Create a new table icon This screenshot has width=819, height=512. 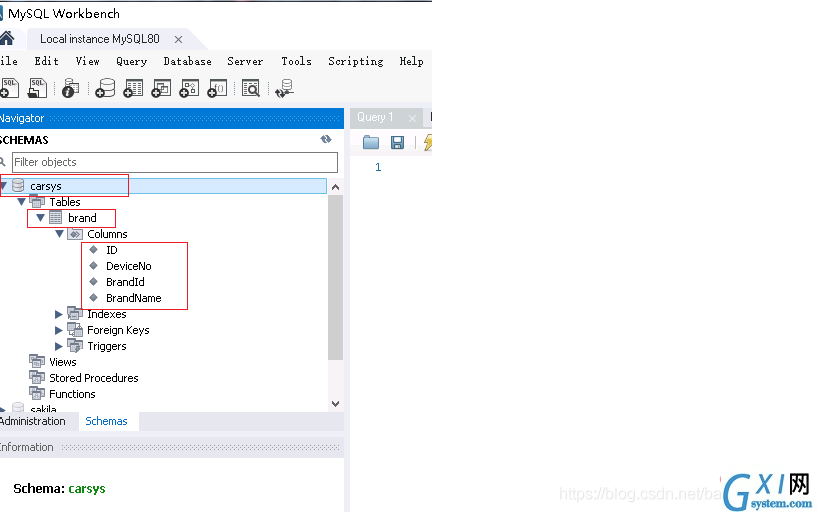click(133, 88)
